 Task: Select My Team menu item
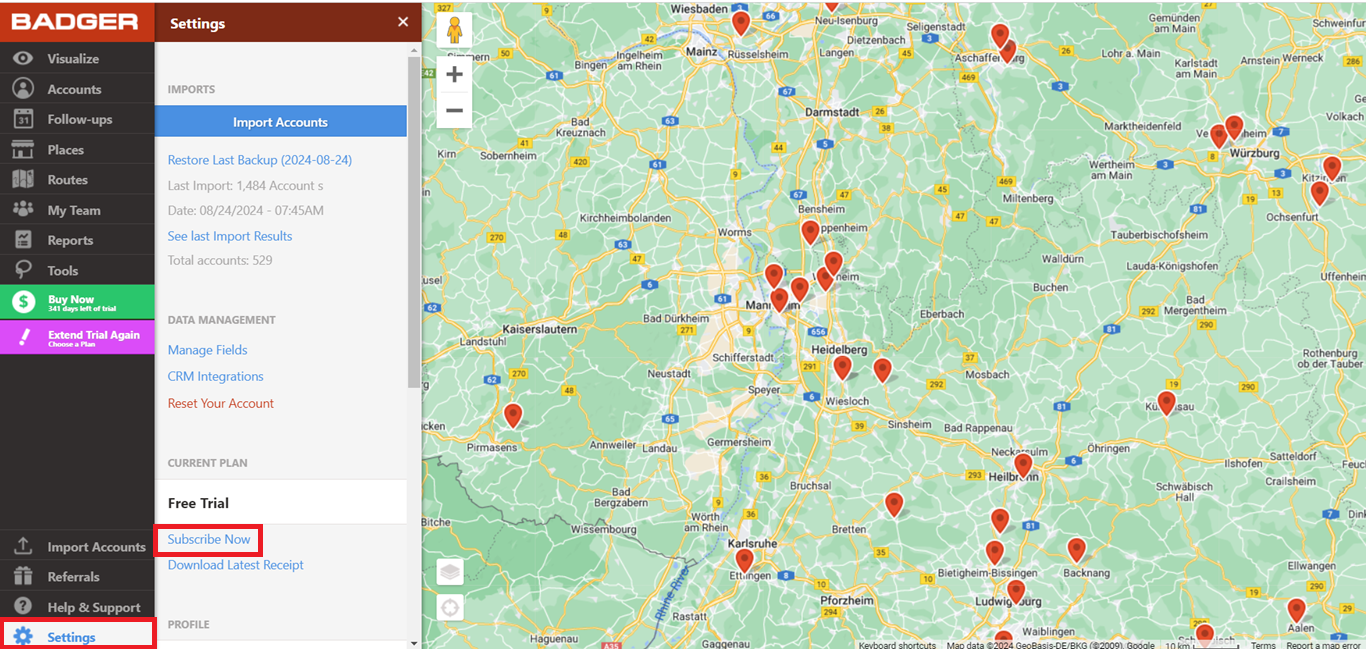point(77,210)
